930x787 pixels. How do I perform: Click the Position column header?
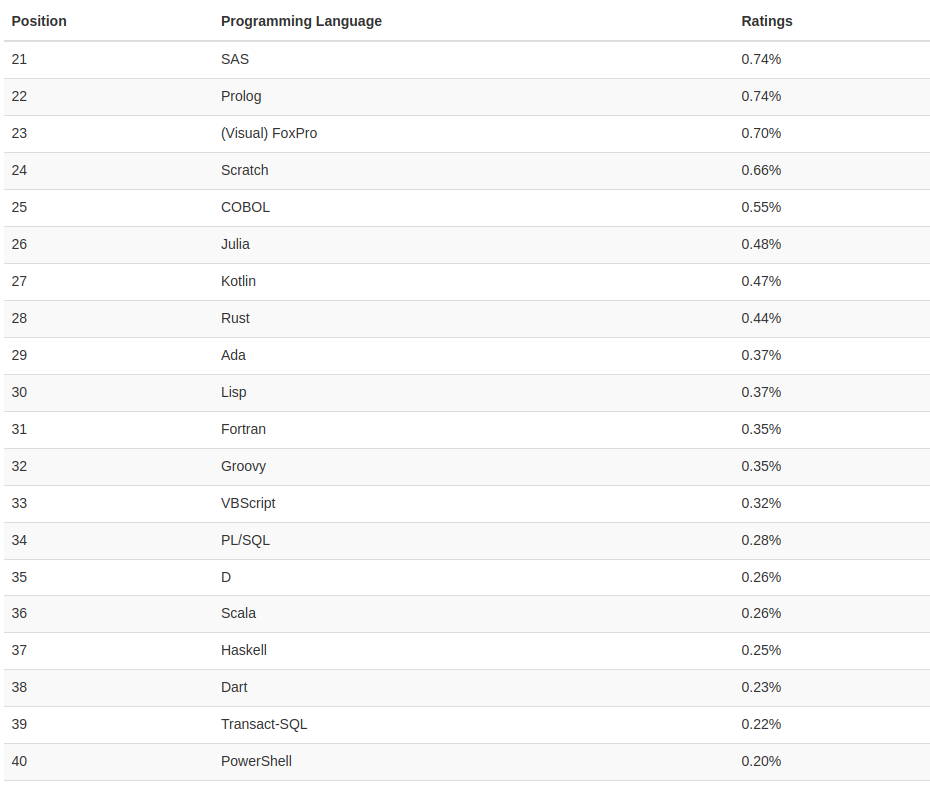tap(39, 21)
